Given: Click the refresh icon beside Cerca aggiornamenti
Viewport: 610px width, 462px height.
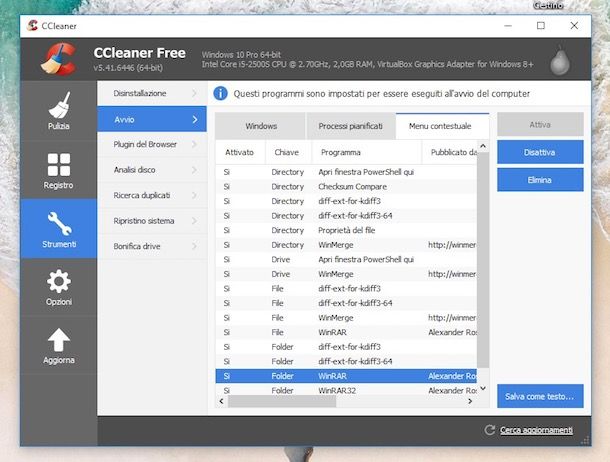Looking at the screenshot, I should pyautogui.click(x=490, y=430).
